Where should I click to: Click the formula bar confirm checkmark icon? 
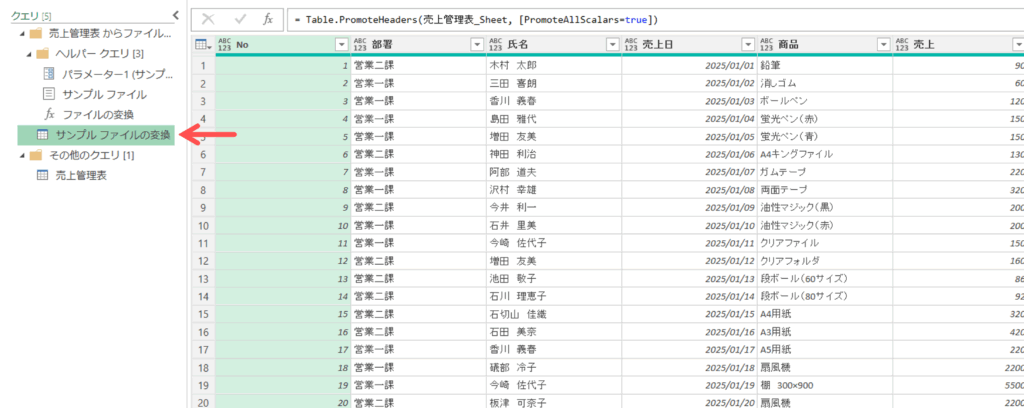tap(237, 19)
